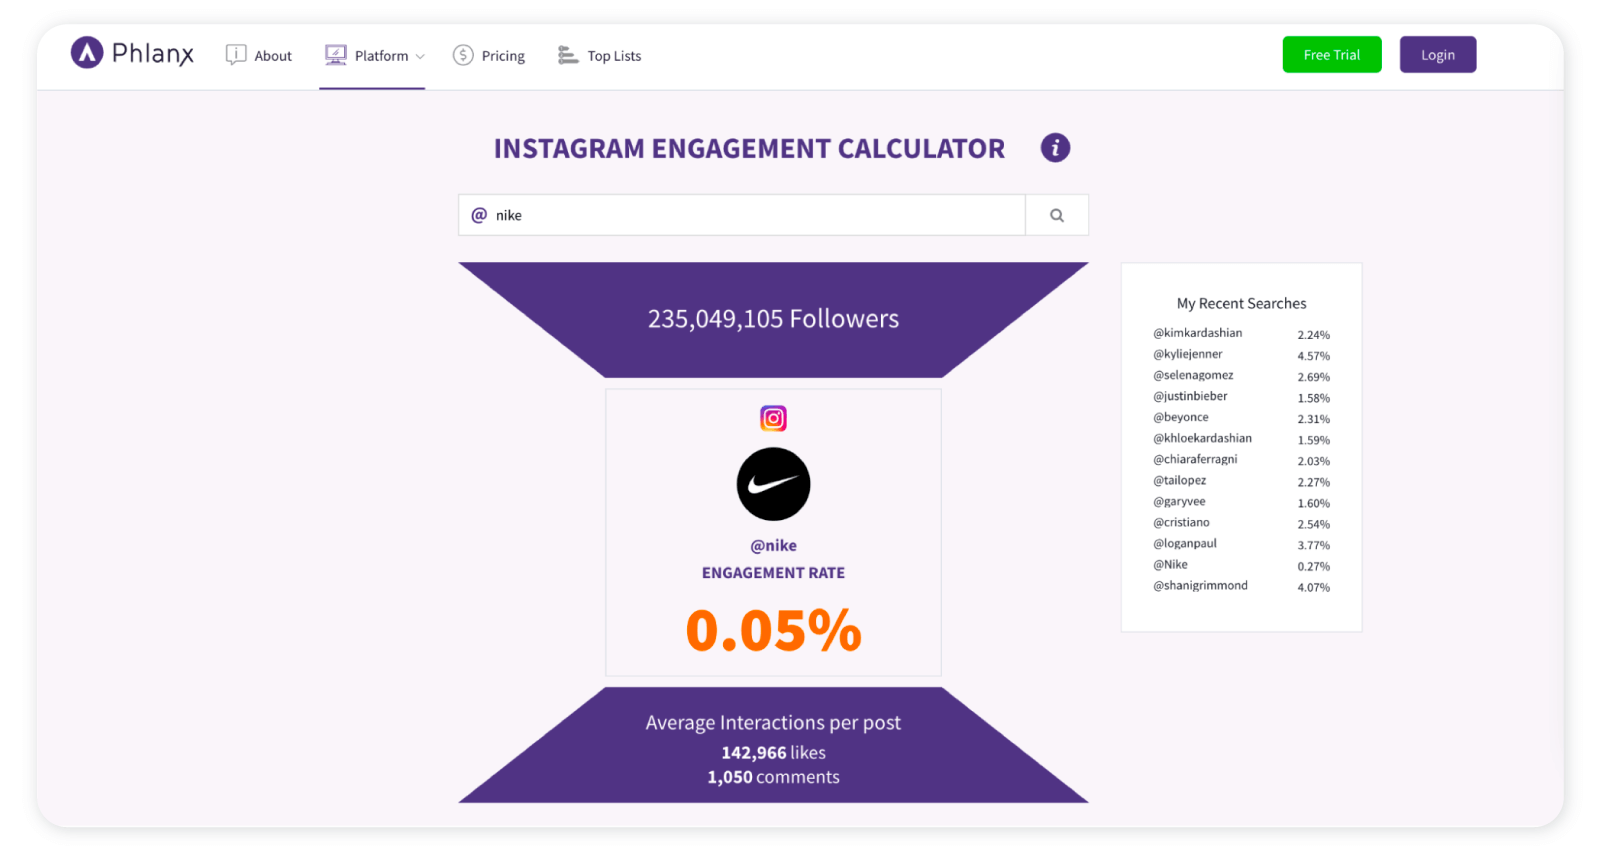Open the info circle beside the calculator title
The height and width of the screenshot is (850, 1600).
pos(1055,147)
